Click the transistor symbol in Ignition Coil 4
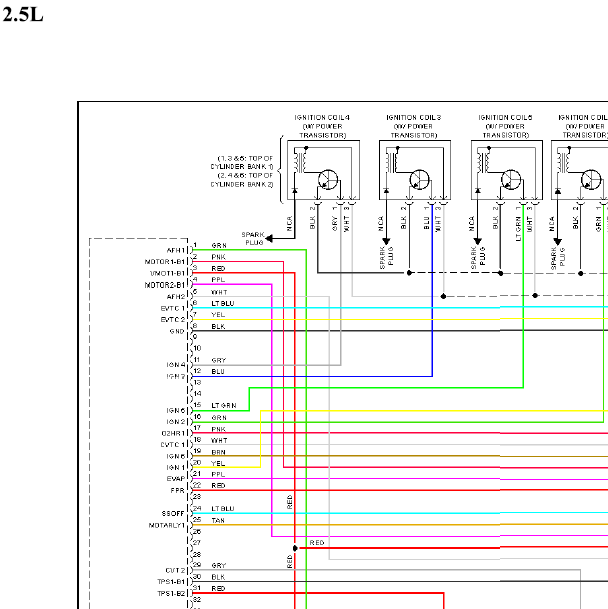The image size is (608, 609). [x=328, y=180]
